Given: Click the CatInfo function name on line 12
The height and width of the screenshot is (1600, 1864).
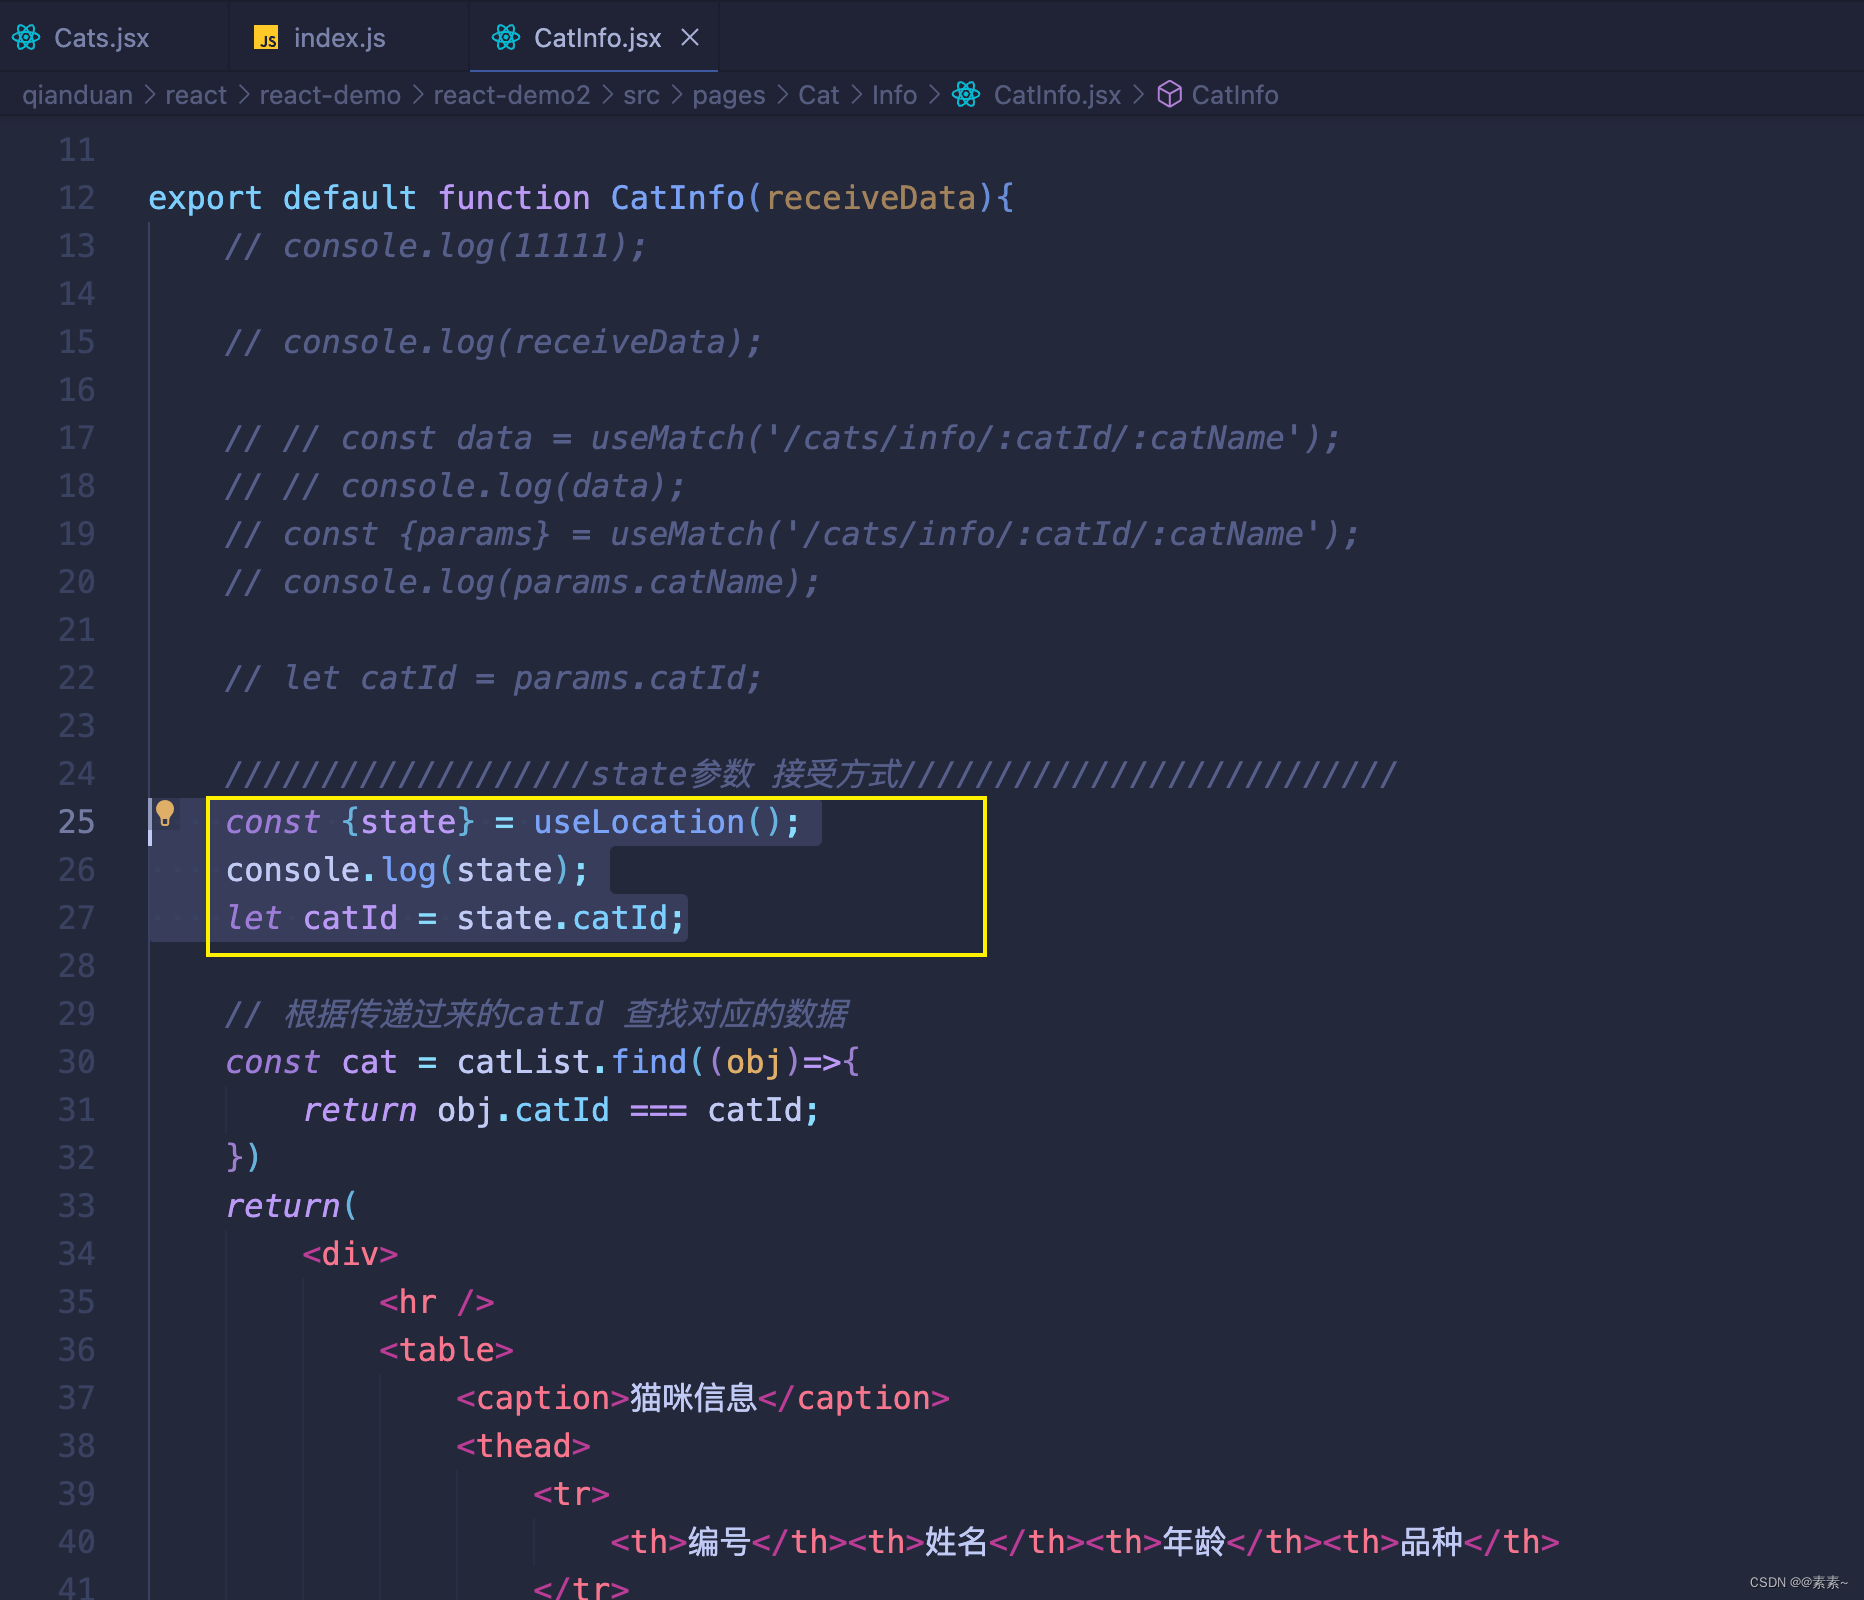Looking at the screenshot, I should [678, 198].
